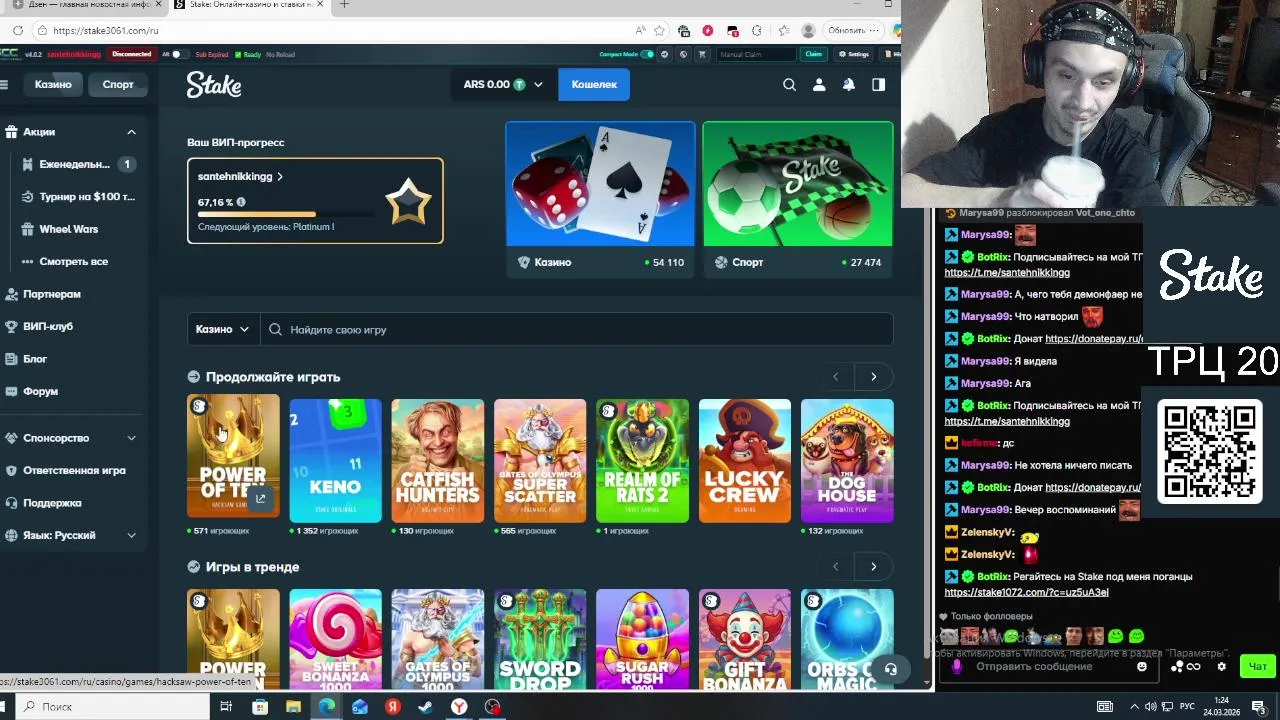Expand the Язык: Русский language selector

point(131,535)
